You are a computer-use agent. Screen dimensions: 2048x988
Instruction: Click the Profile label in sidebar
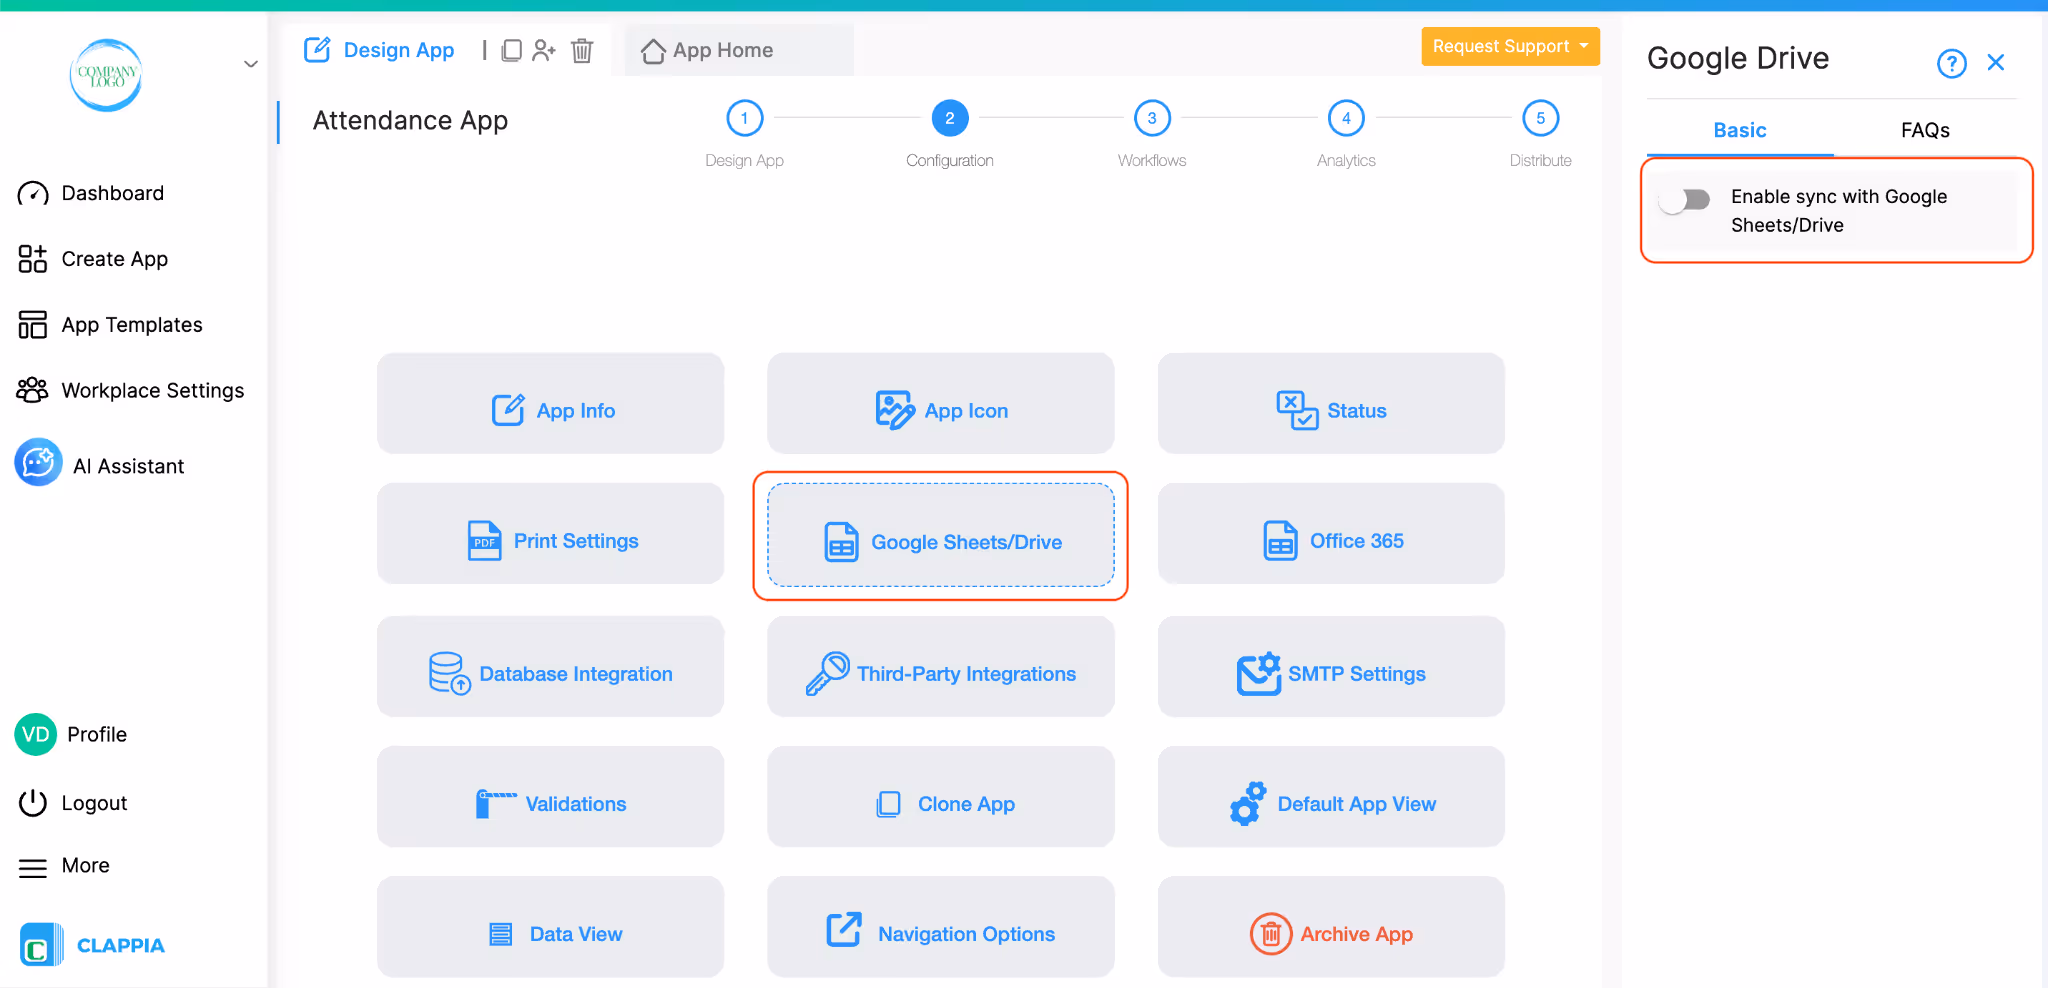(x=97, y=734)
